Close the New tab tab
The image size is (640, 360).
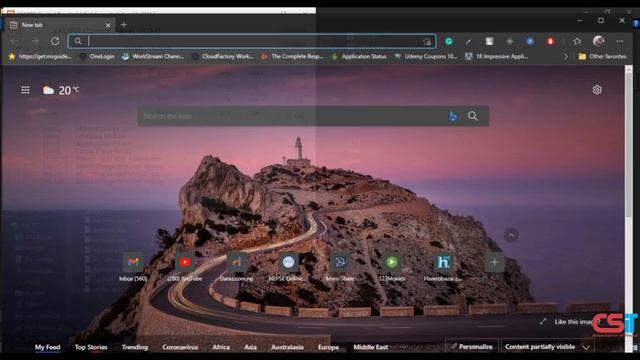click(108, 25)
